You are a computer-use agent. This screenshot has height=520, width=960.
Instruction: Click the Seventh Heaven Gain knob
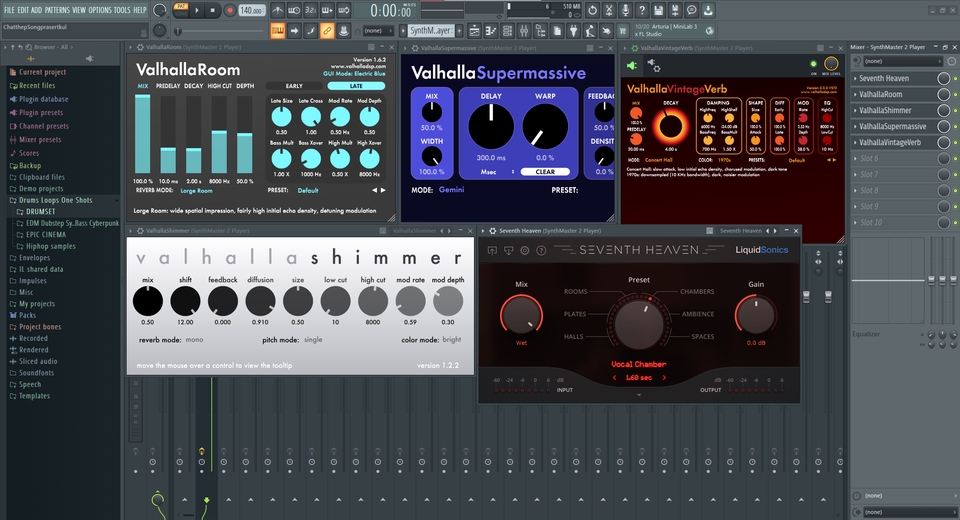(756, 315)
